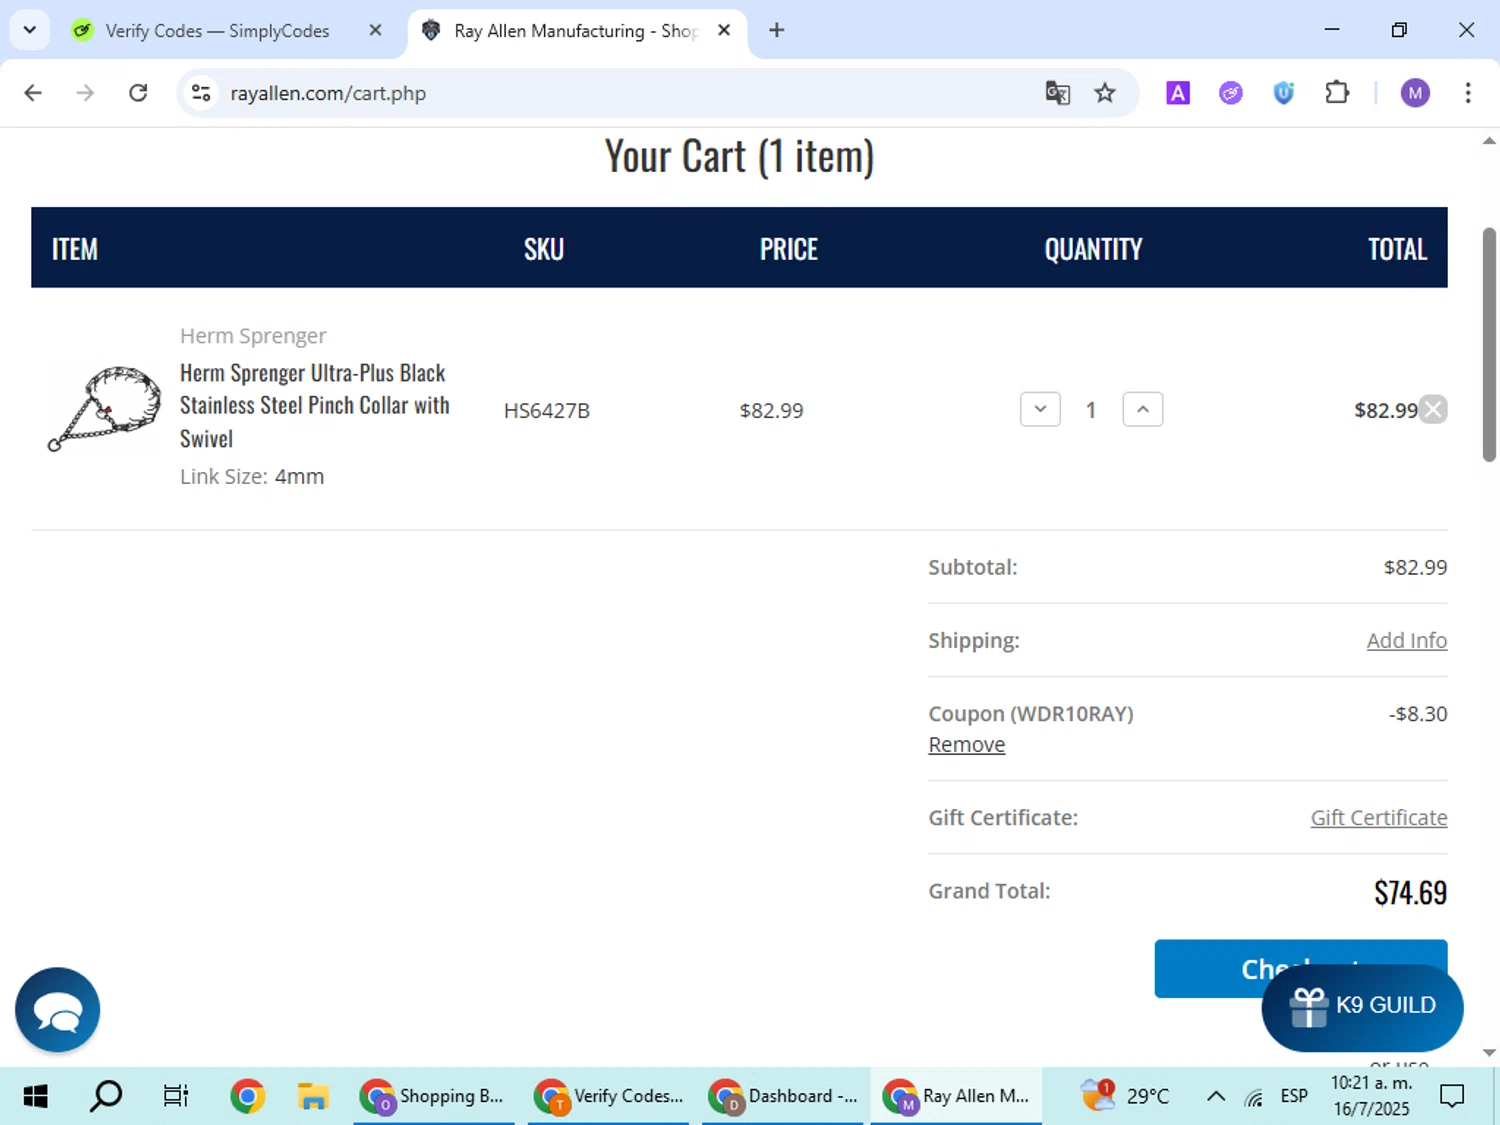Open the tab search dropdown arrow
The height and width of the screenshot is (1125, 1500).
[x=30, y=30]
